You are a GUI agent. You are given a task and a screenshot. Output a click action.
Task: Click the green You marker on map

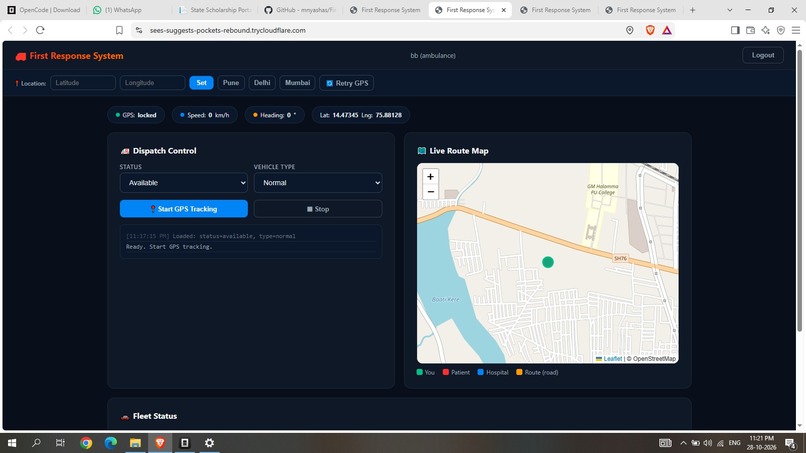548,262
